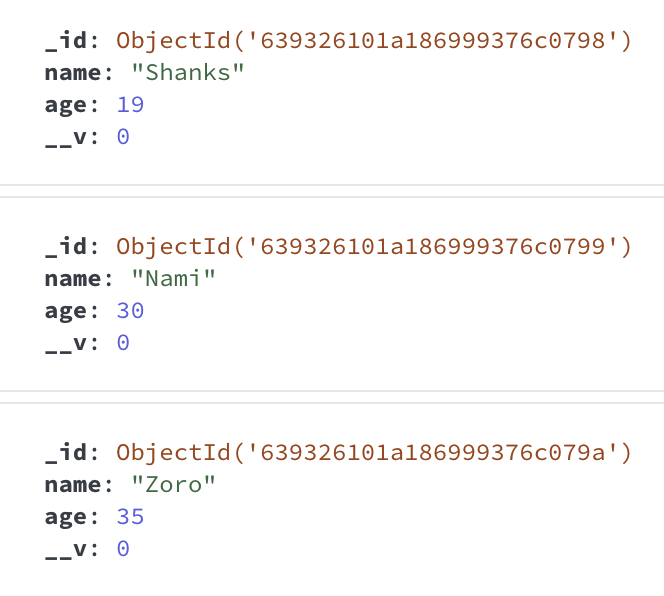Click the age field key in Zoro document

(x=66, y=518)
